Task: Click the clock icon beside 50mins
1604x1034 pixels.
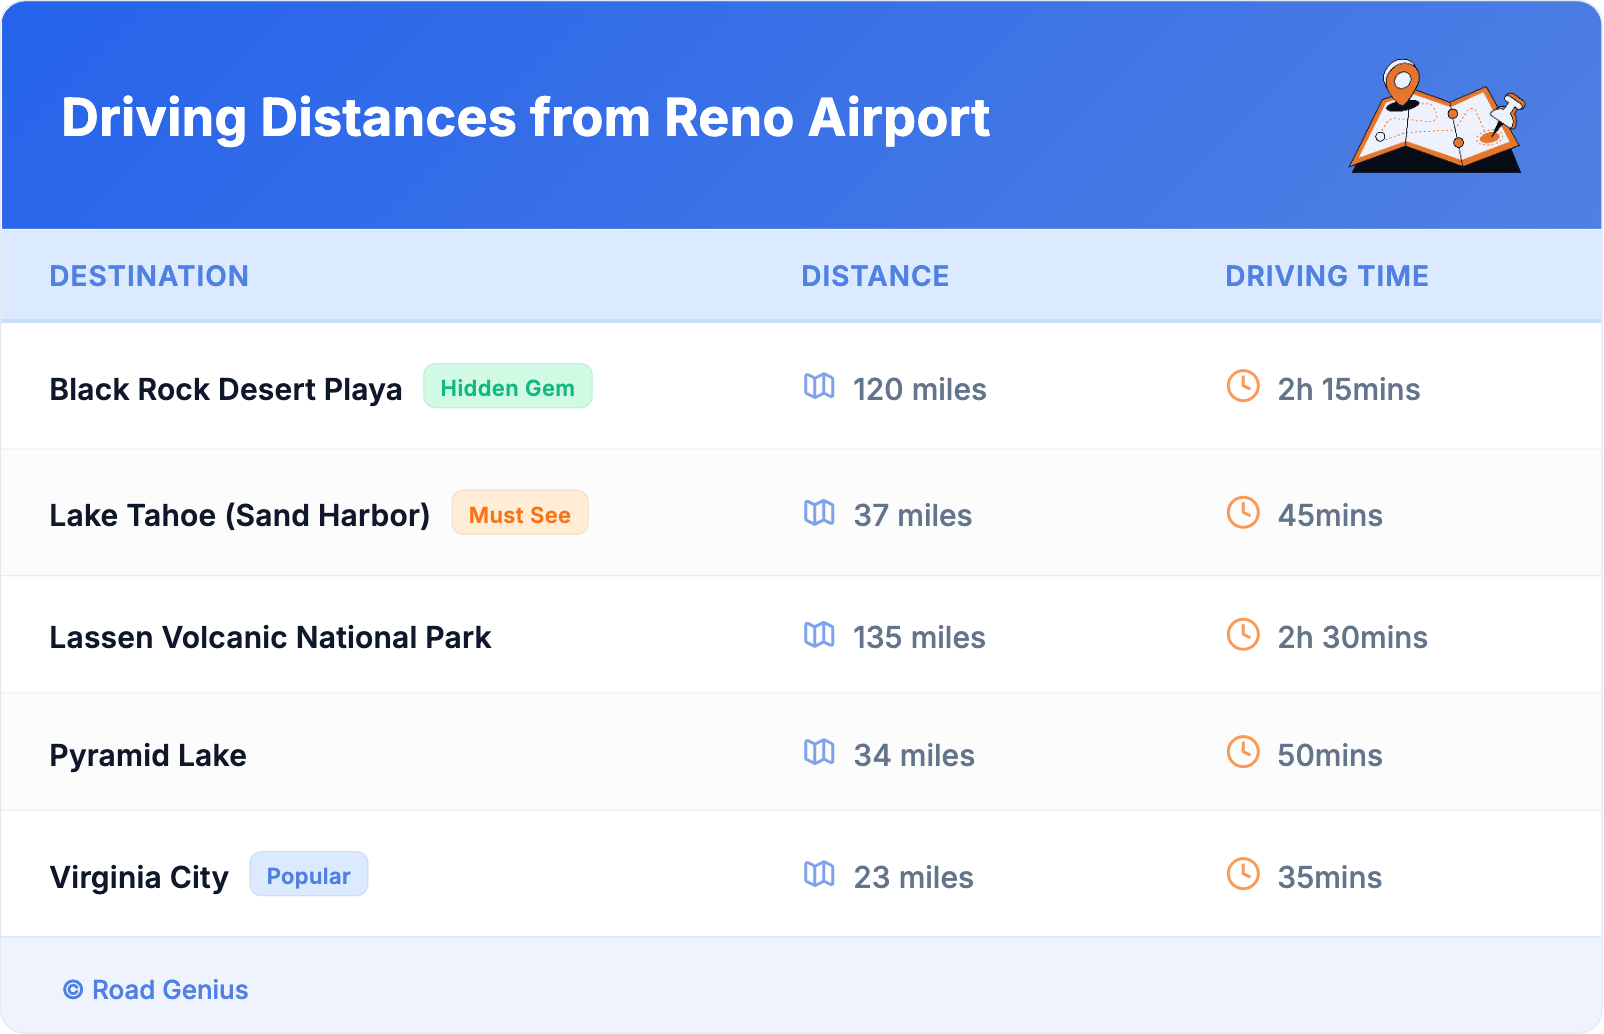Action: point(1243,752)
